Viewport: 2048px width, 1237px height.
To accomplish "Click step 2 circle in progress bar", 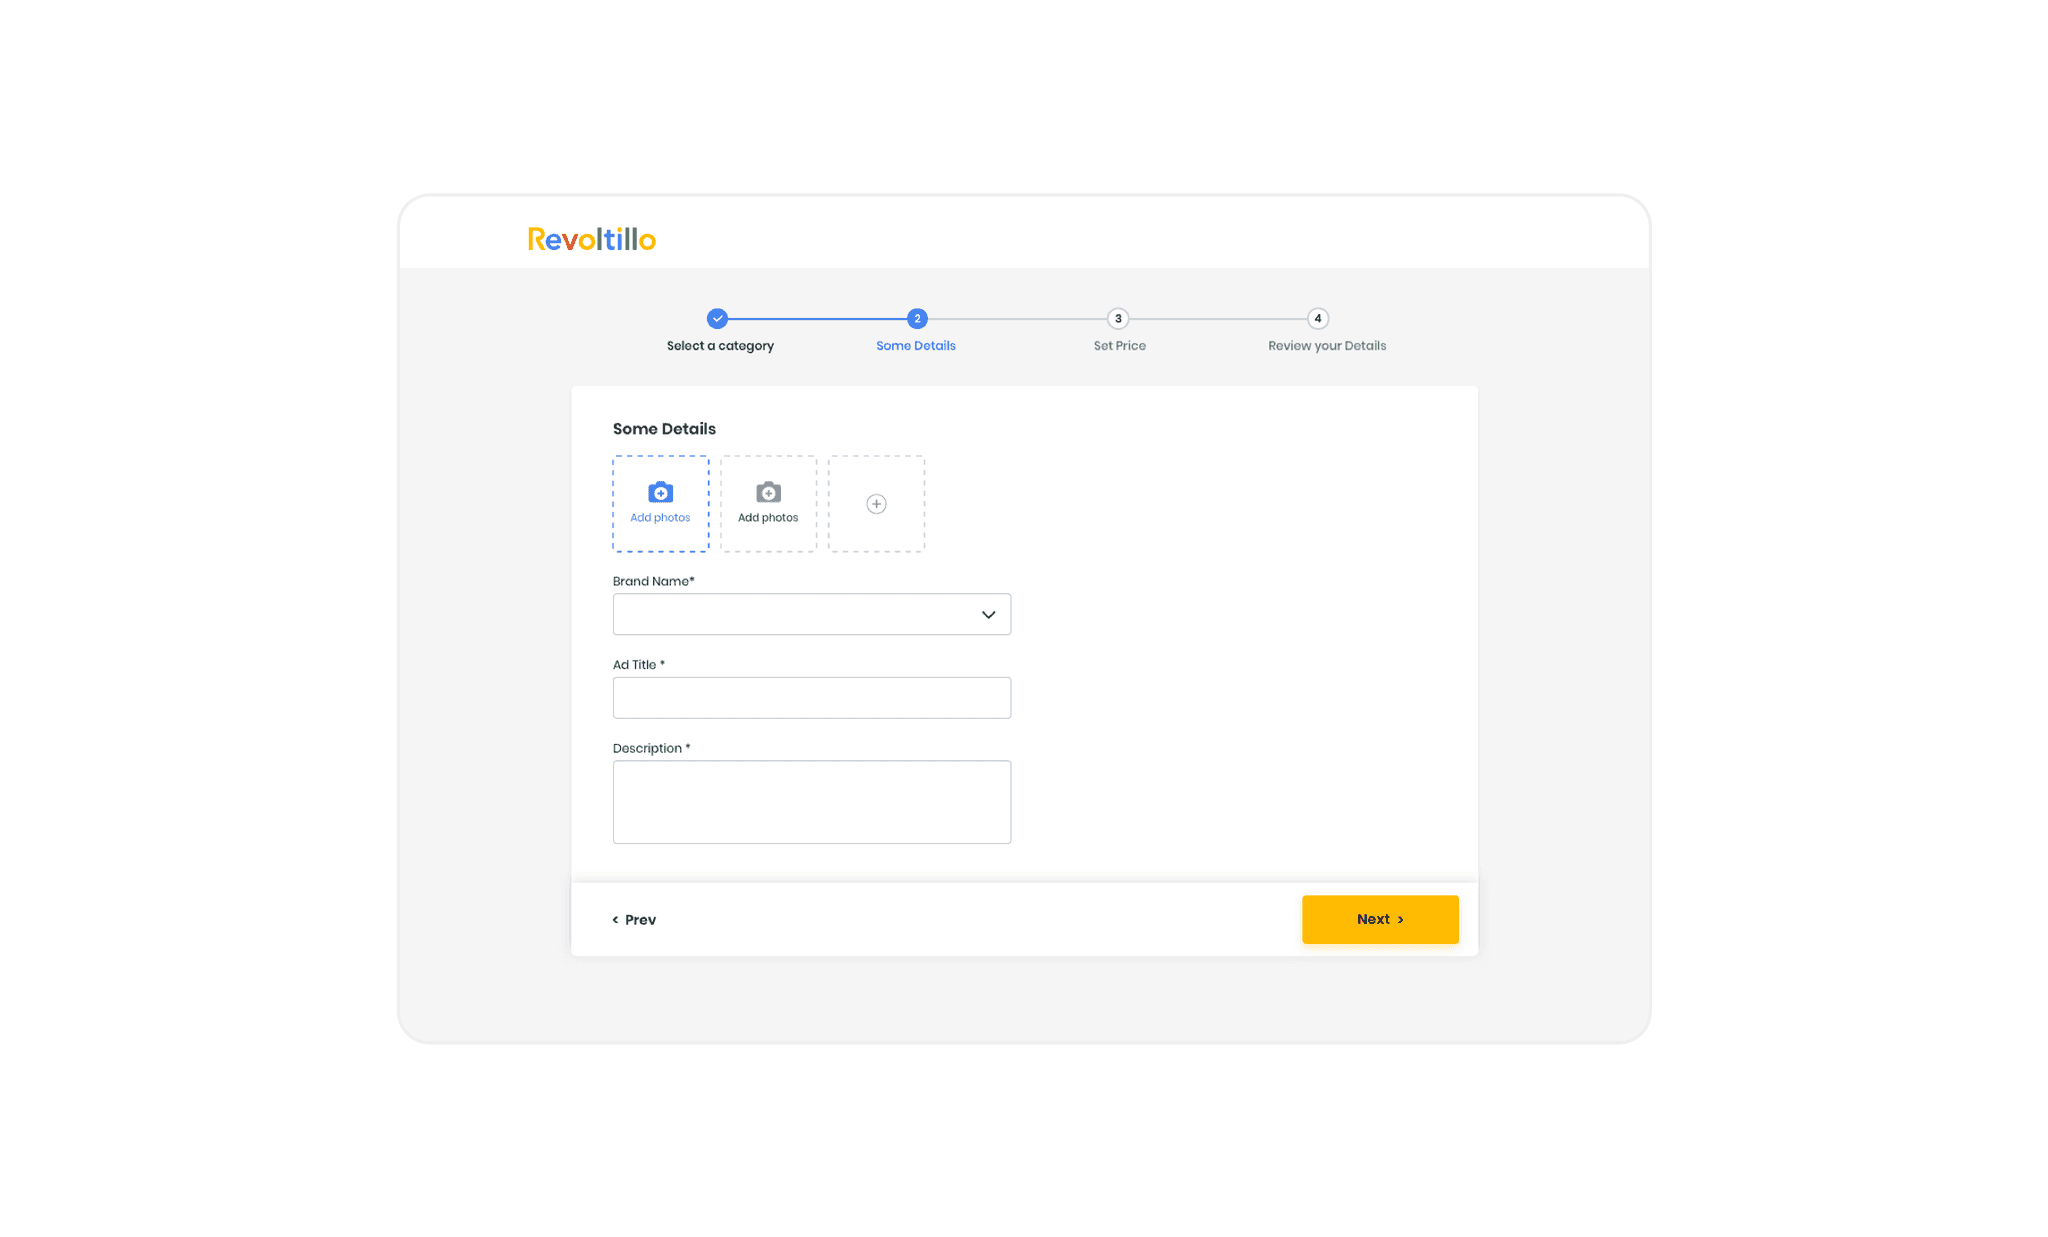I will click(x=917, y=319).
